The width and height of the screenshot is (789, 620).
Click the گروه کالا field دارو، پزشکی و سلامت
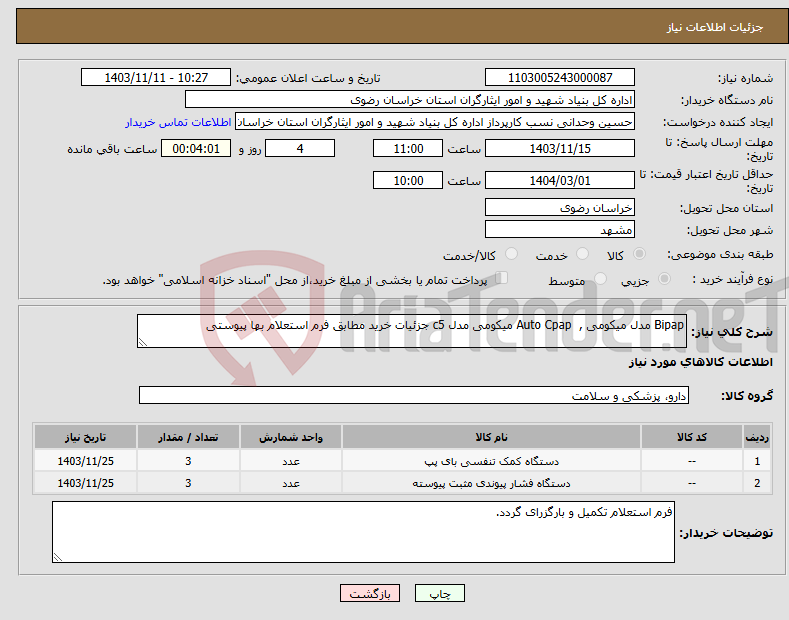414,395
